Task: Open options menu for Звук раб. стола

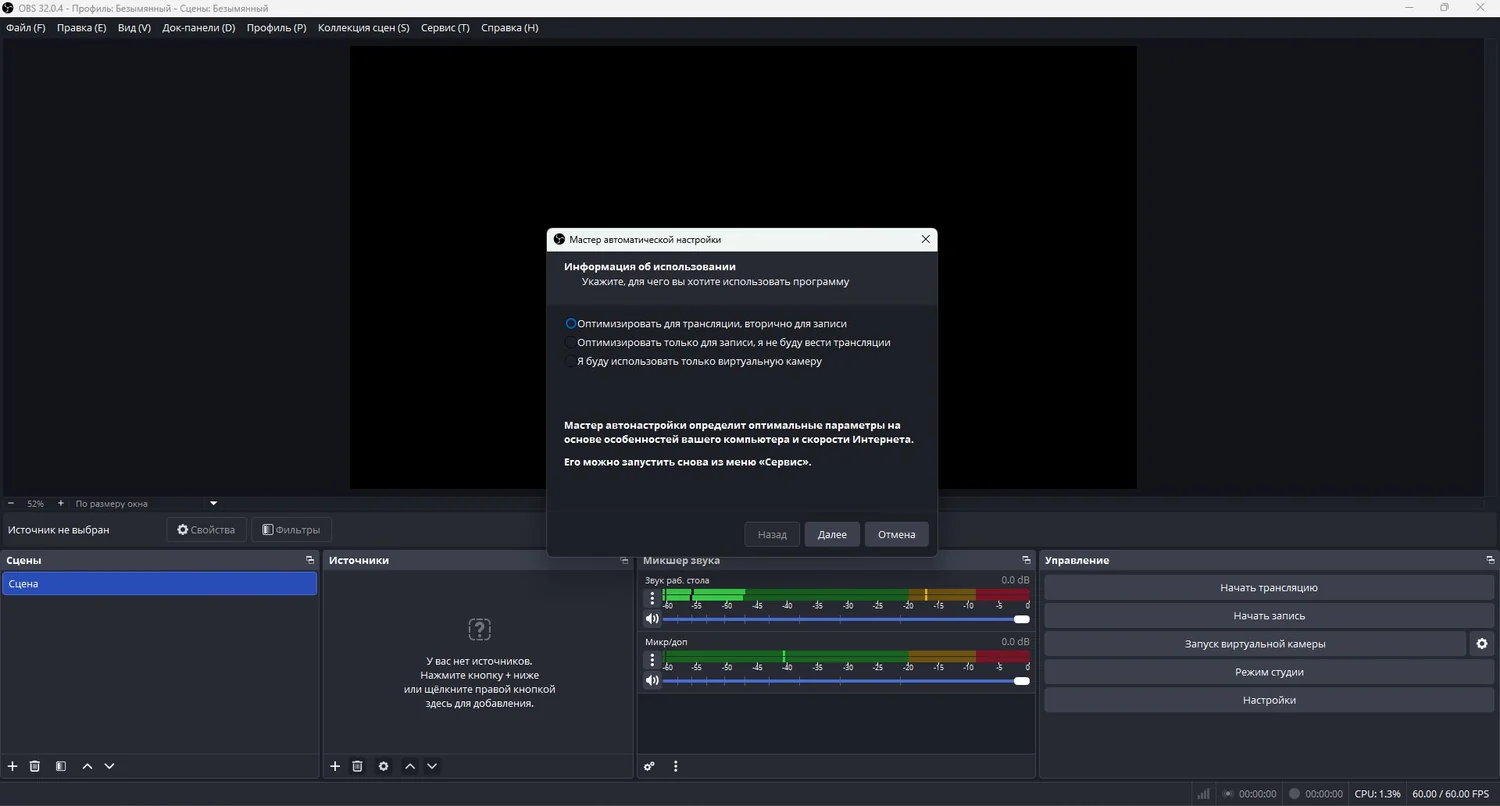Action: coord(652,598)
